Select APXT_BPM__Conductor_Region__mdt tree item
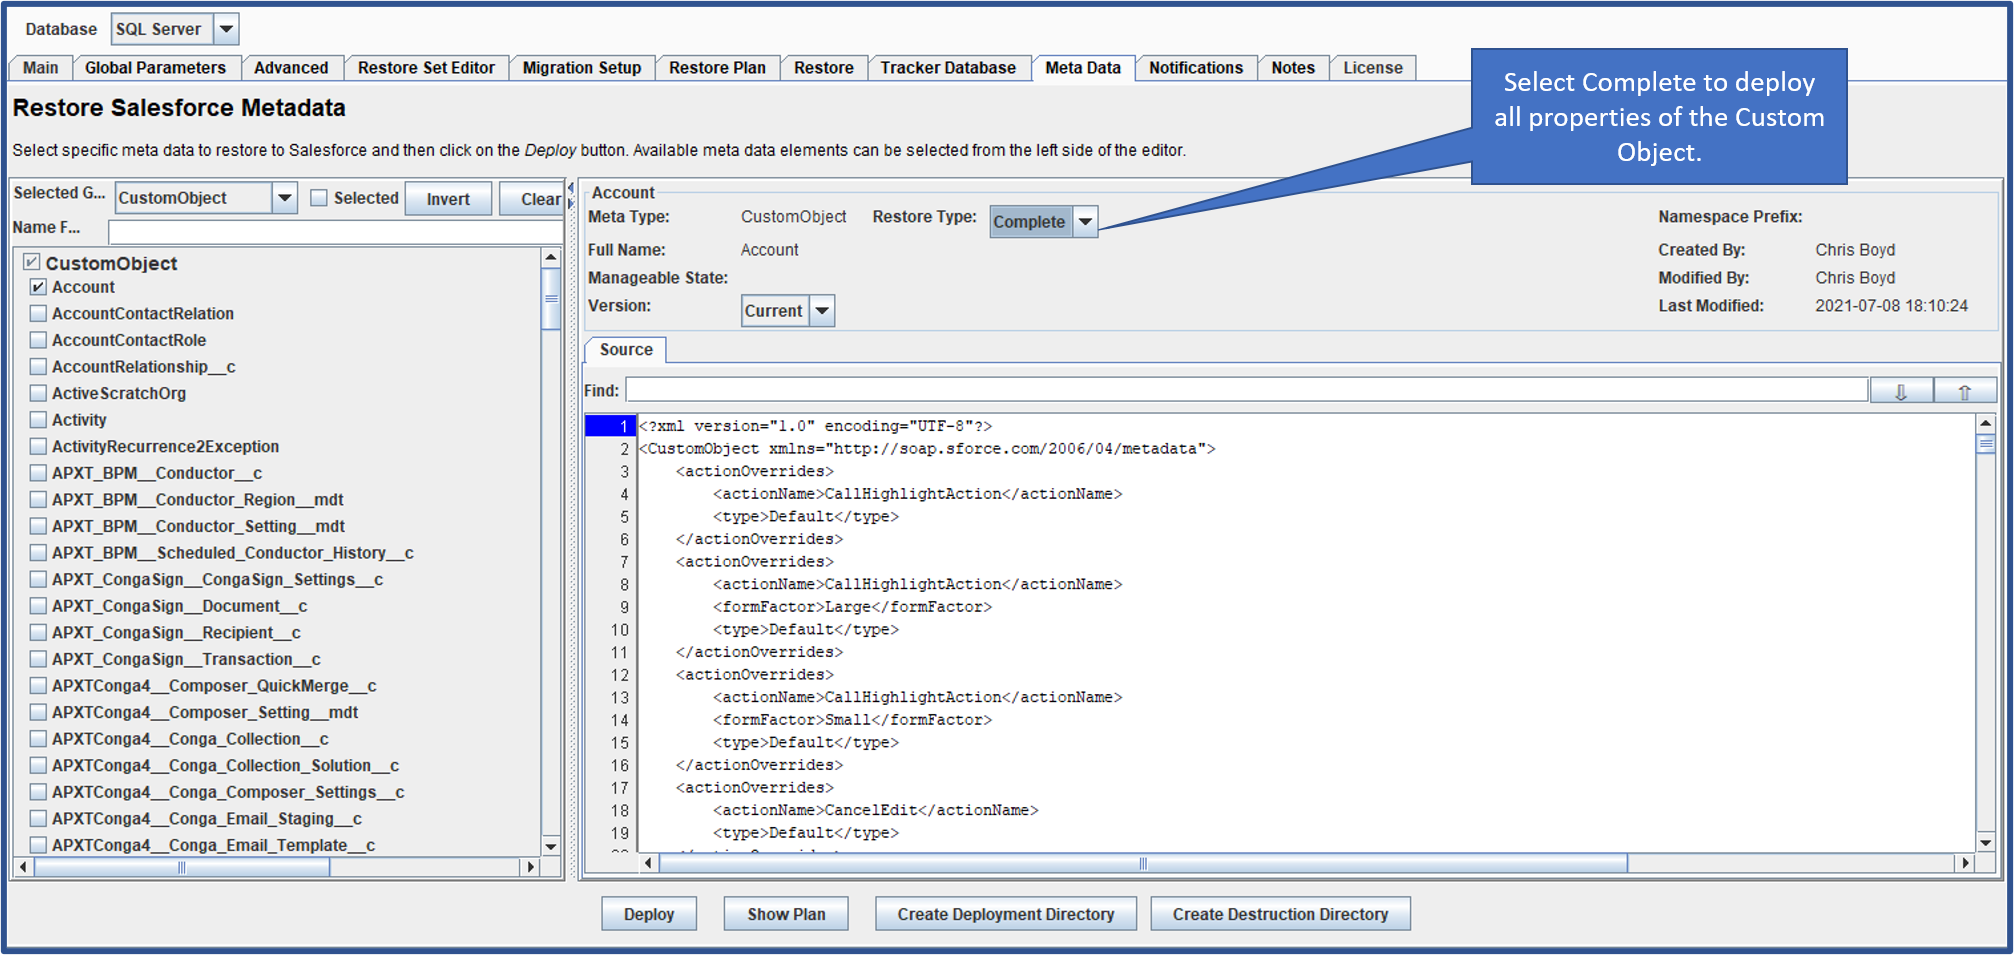 coord(198,500)
